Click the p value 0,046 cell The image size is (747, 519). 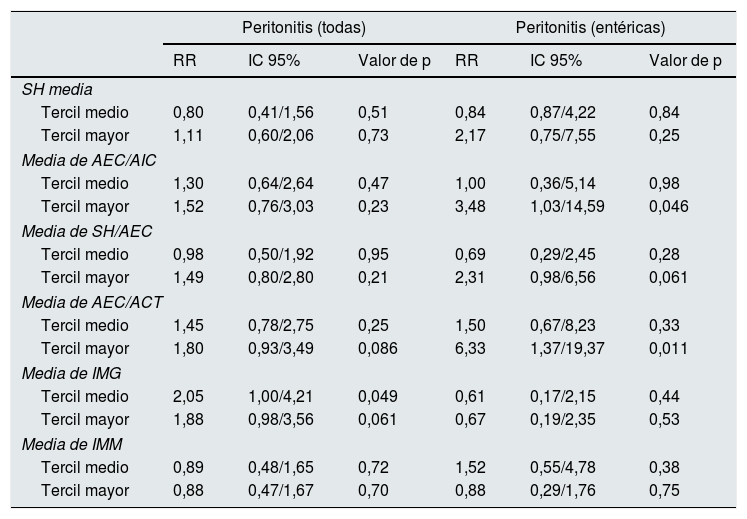(x=669, y=207)
